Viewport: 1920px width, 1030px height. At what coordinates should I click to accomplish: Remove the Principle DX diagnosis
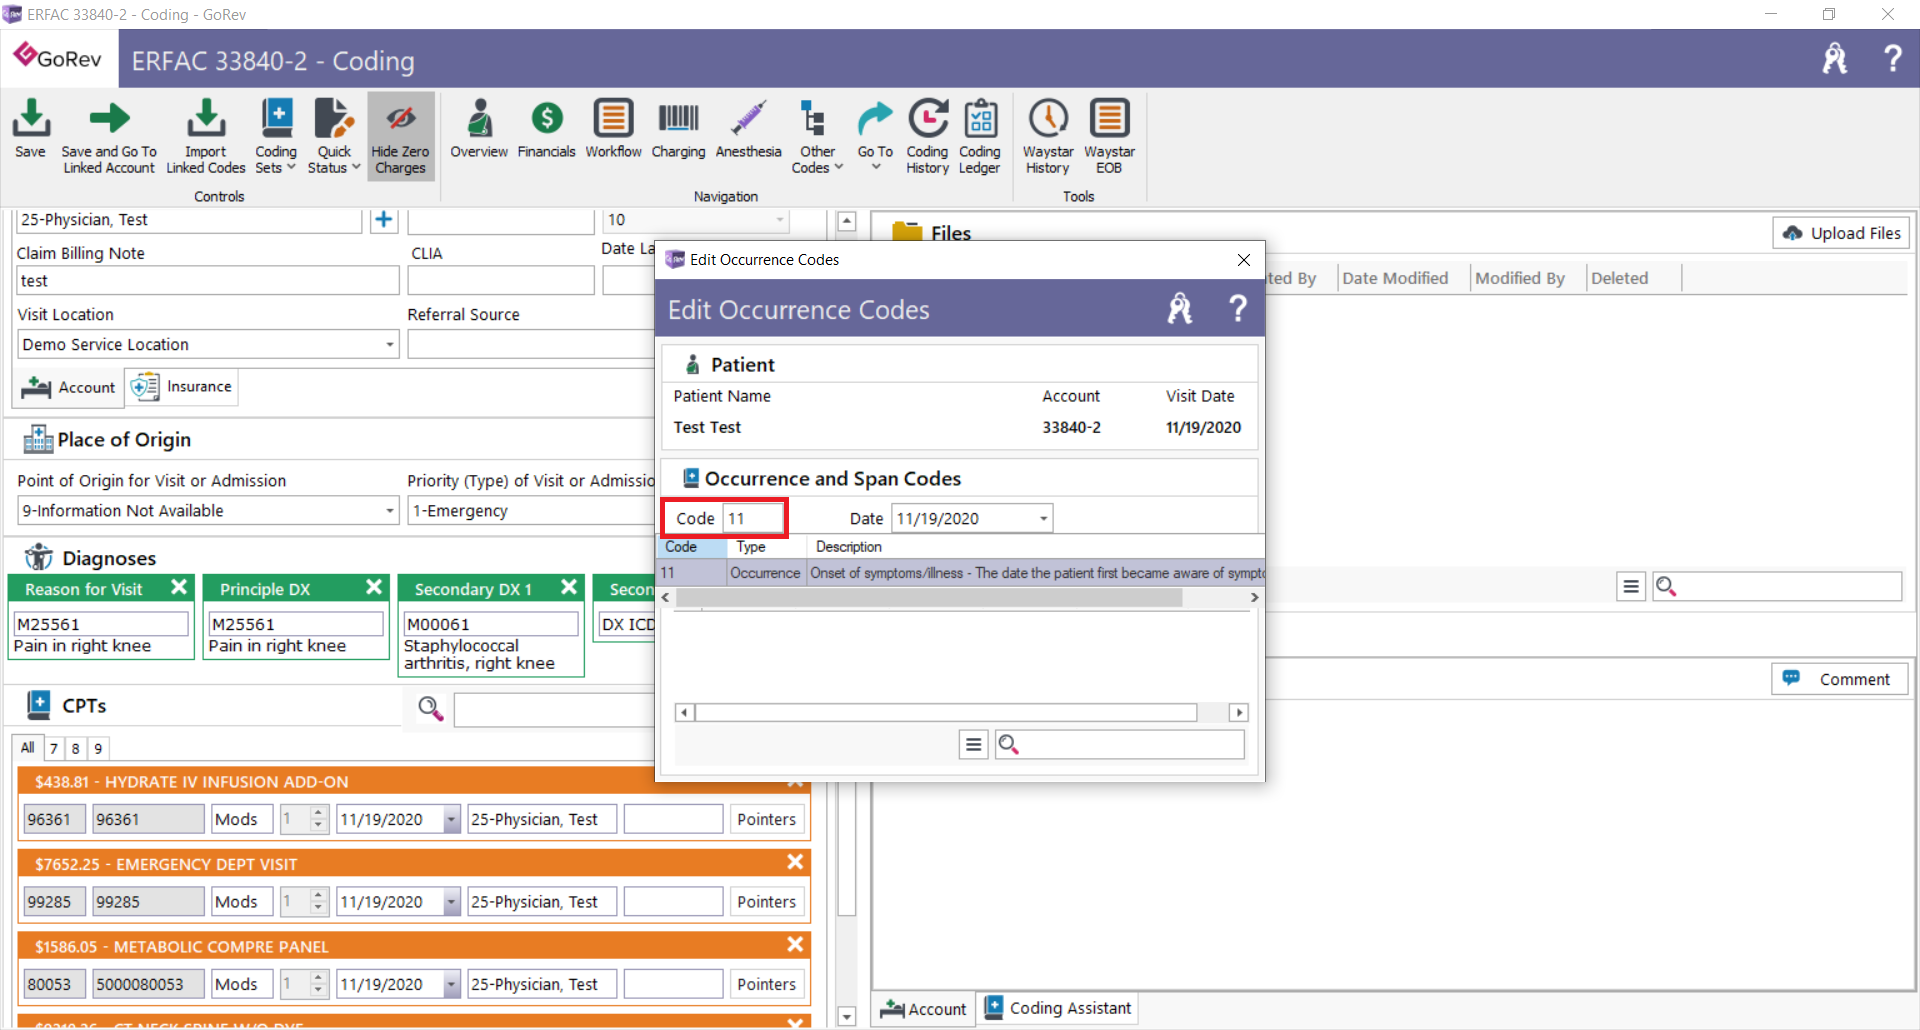pyautogui.click(x=374, y=587)
